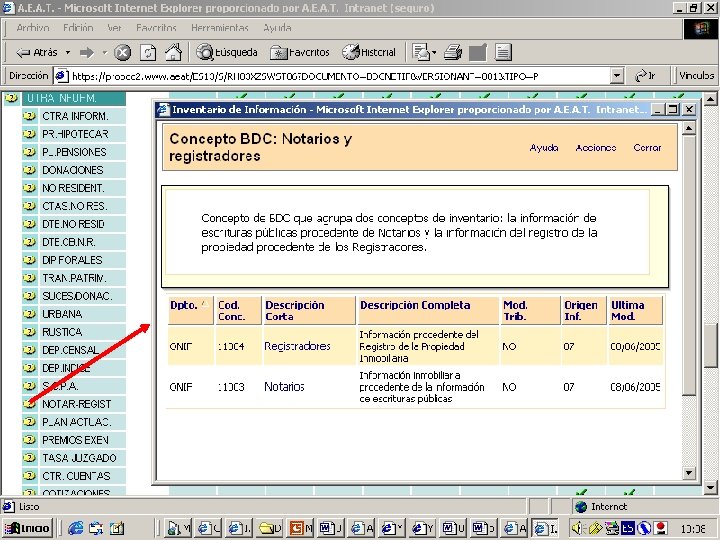The image size is (720, 540).
Task: Click the icon beside CTRA INFORM.
Action: 29,116
